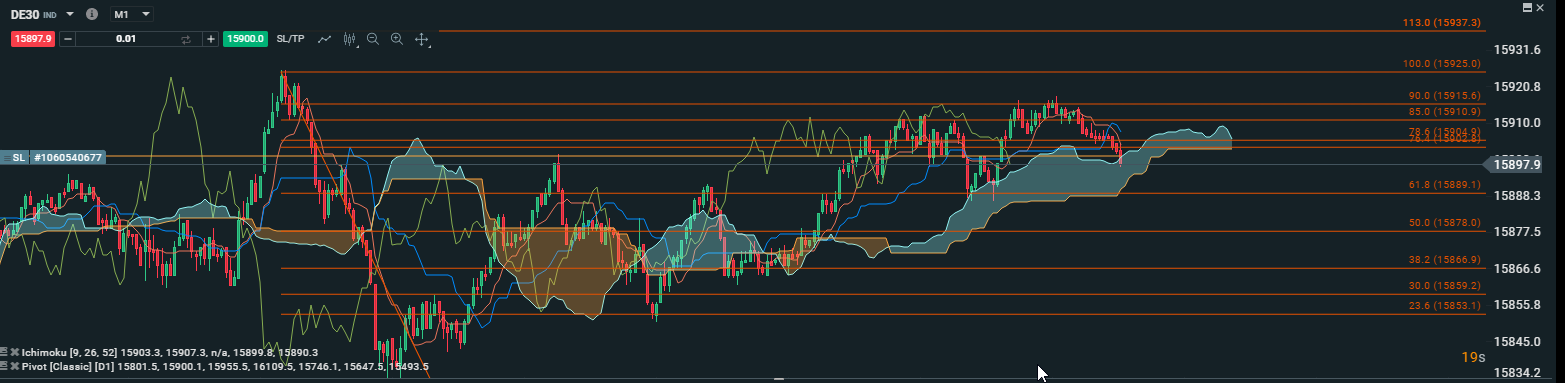Open Pivot indicator settings icon
Image resolution: width=1565 pixels, height=383 pixels.
tap(4, 367)
